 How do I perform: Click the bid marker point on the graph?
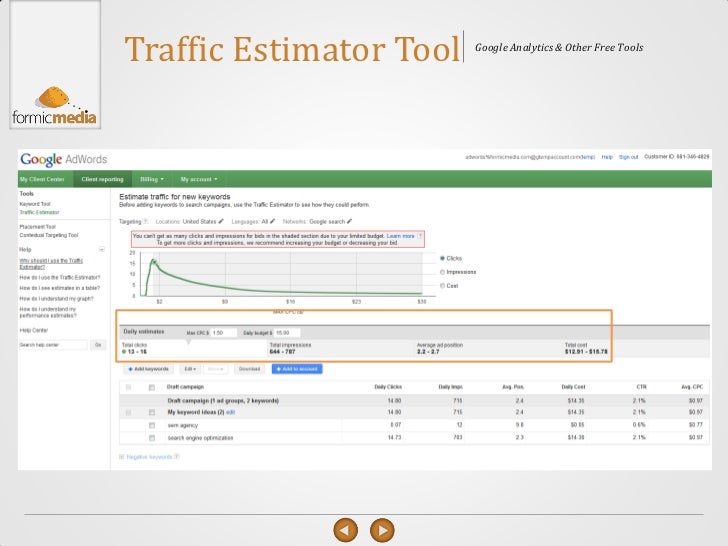click(x=154, y=262)
